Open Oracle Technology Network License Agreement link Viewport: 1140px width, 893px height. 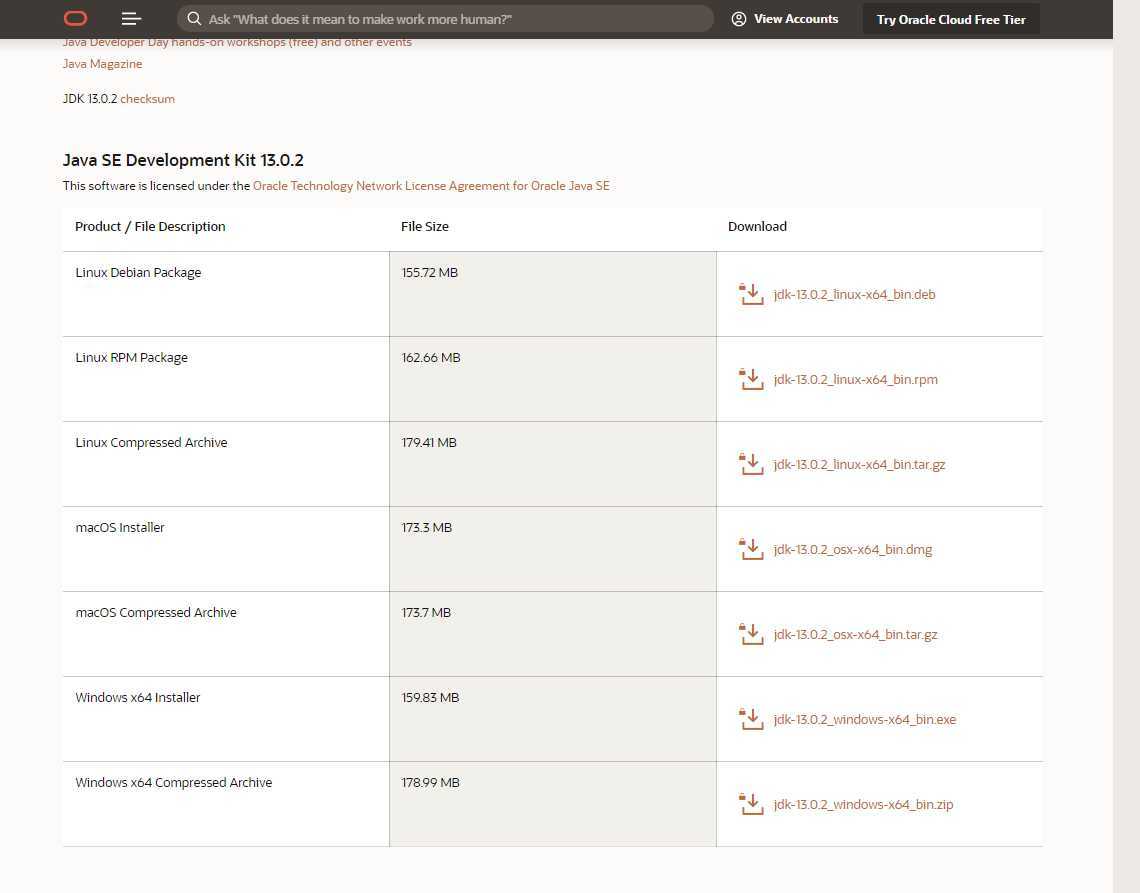pyautogui.click(x=431, y=186)
